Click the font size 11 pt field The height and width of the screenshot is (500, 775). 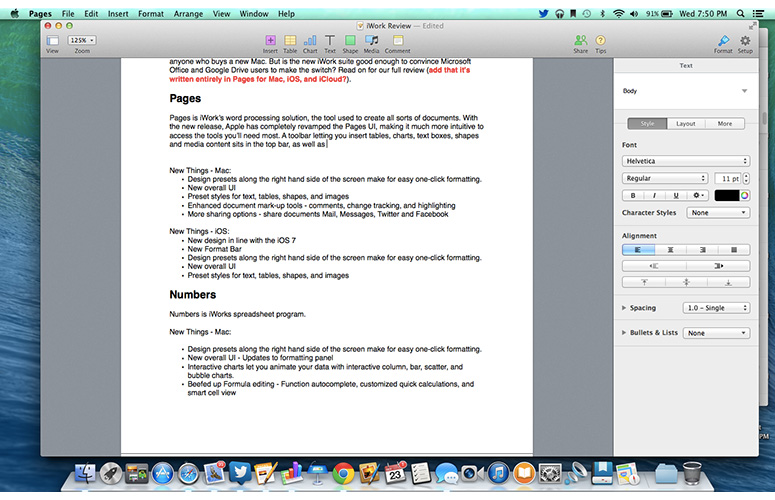point(729,178)
